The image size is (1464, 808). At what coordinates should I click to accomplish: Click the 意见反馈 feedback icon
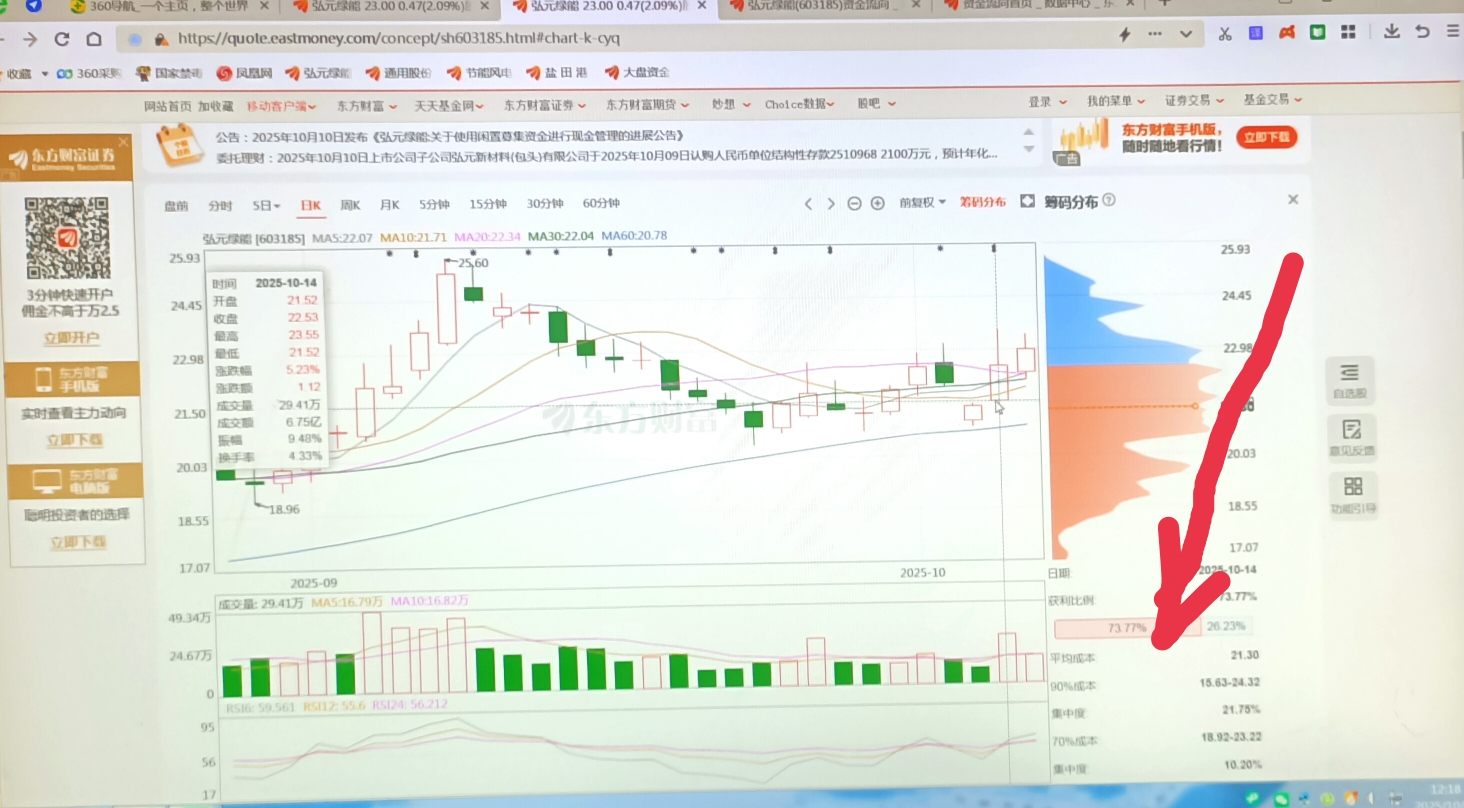coord(1352,436)
